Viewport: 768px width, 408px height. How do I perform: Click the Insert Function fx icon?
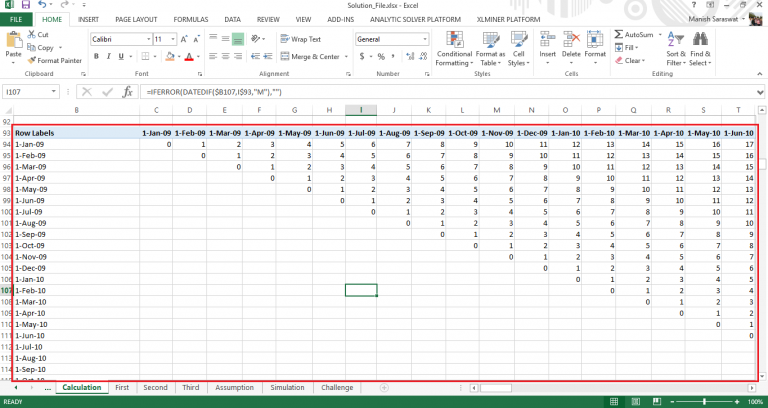[x=124, y=91]
